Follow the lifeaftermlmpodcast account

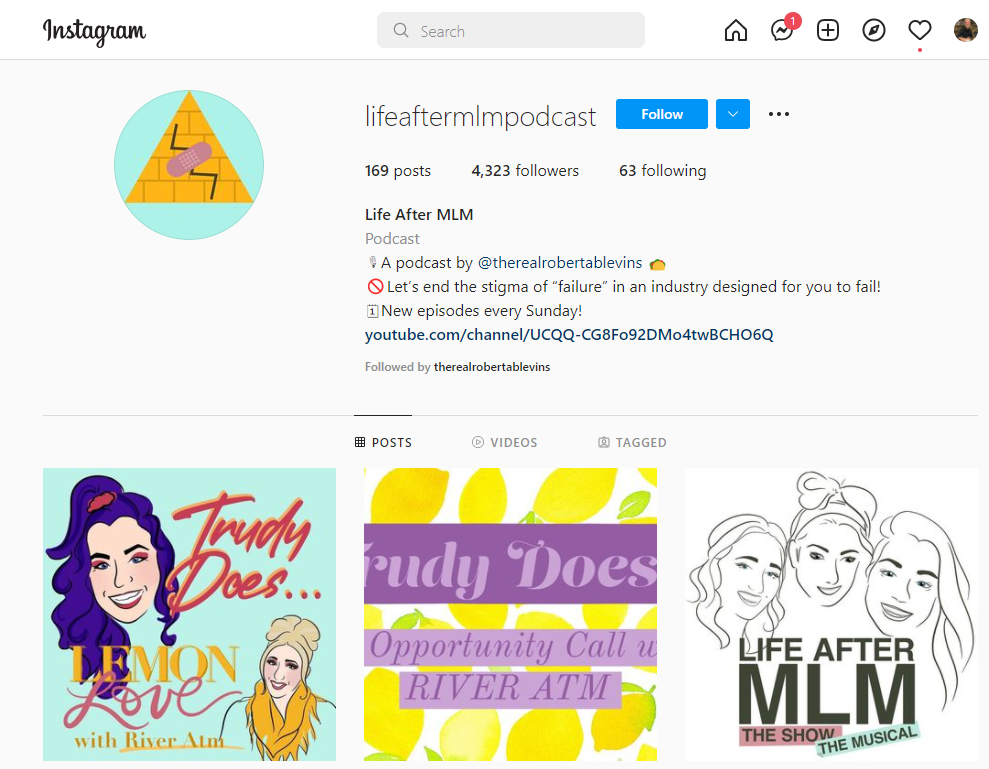click(x=662, y=114)
